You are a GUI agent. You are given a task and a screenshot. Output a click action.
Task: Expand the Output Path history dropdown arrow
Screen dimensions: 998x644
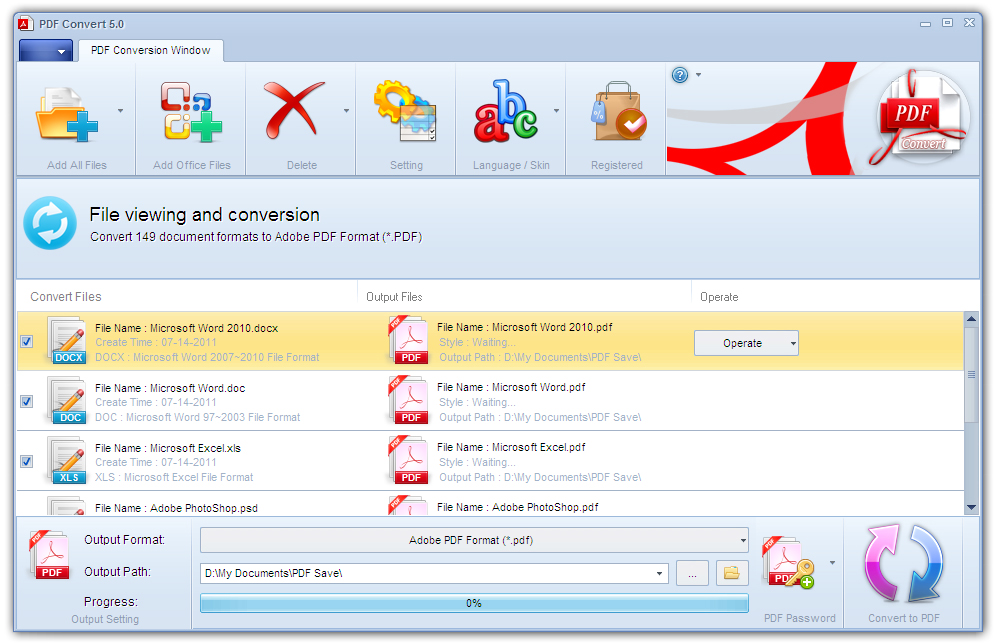[659, 573]
